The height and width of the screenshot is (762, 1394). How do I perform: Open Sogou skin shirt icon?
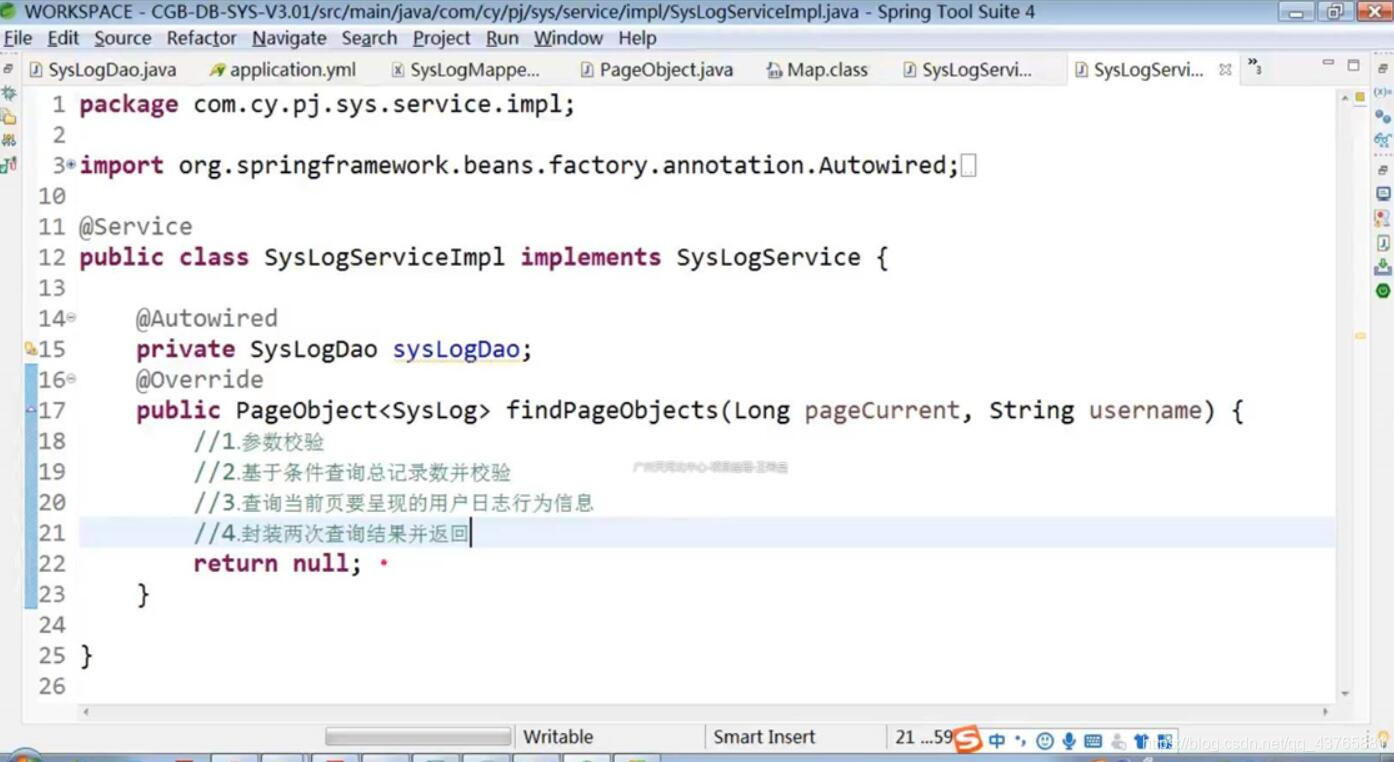pyautogui.click(x=1141, y=740)
